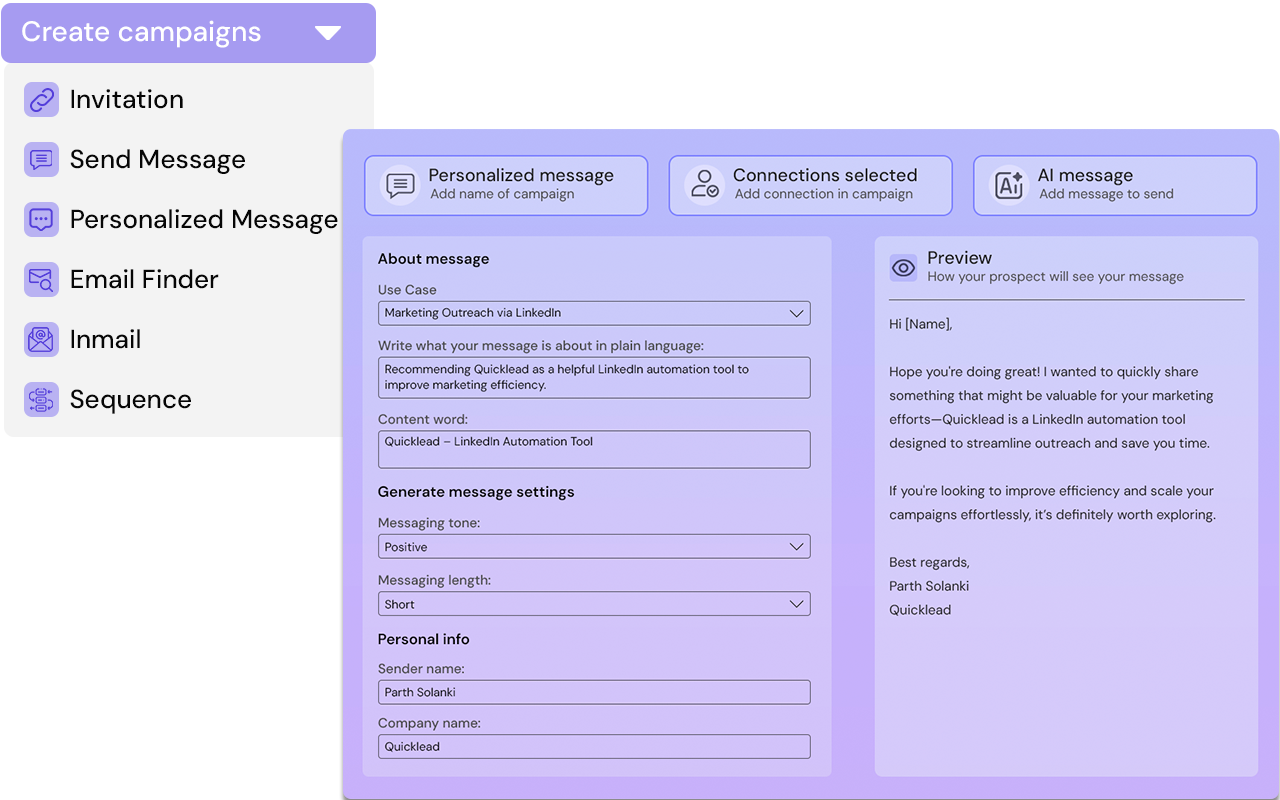Click the message description text box
Image resolution: width=1280 pixels, height=800 pixels.
click(x=594, y=378)
